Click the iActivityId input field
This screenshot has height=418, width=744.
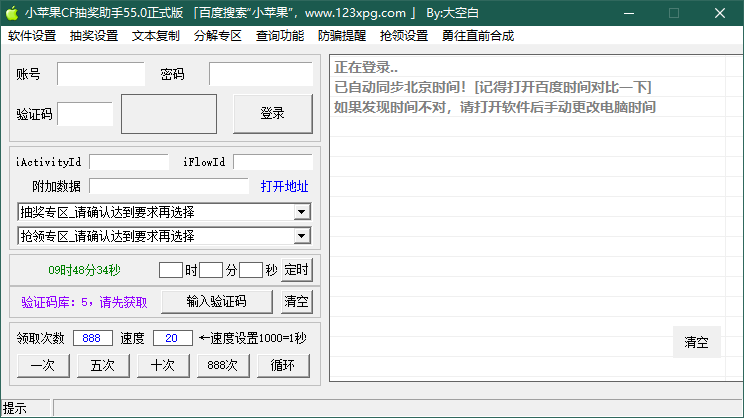point(129,162)
